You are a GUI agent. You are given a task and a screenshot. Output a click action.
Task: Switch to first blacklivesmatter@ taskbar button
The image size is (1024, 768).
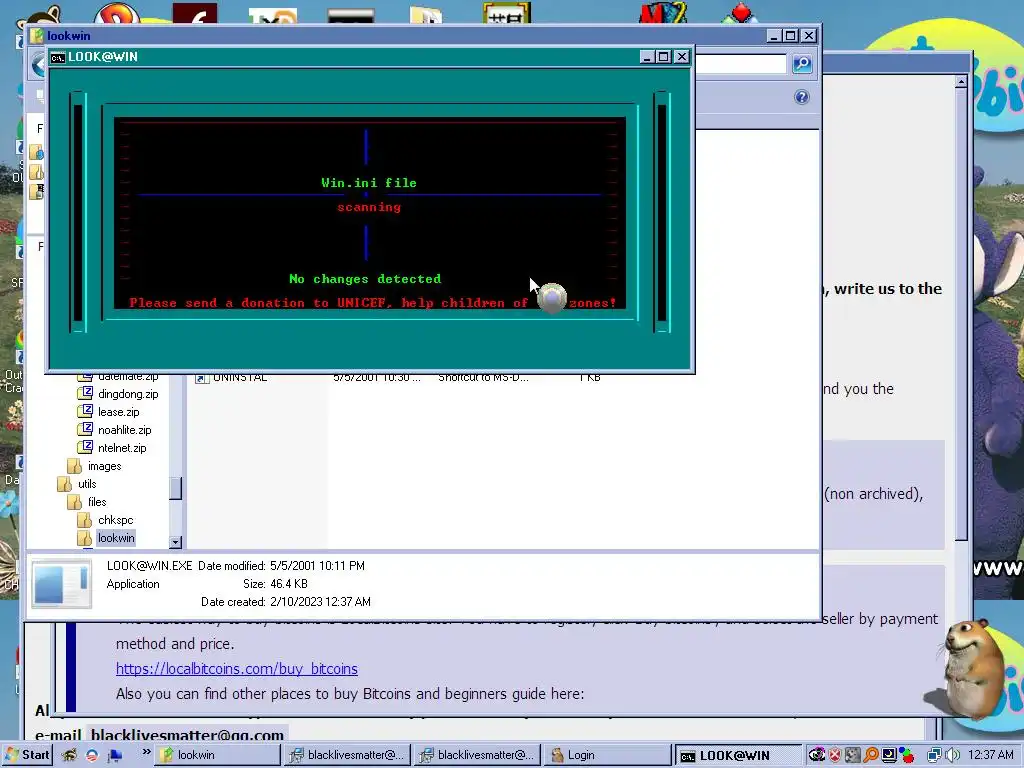(x=347, y=755)
